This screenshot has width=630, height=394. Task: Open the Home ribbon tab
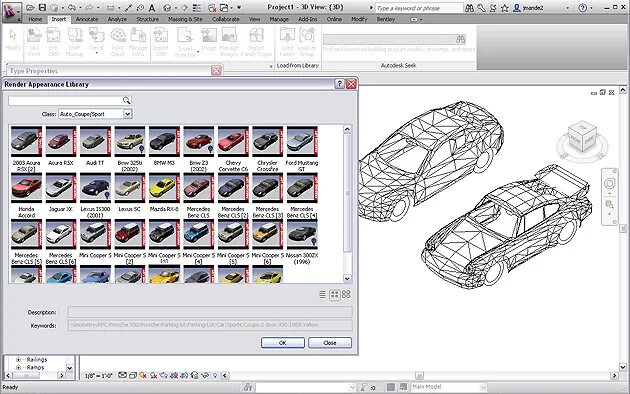tap(35, 19)
